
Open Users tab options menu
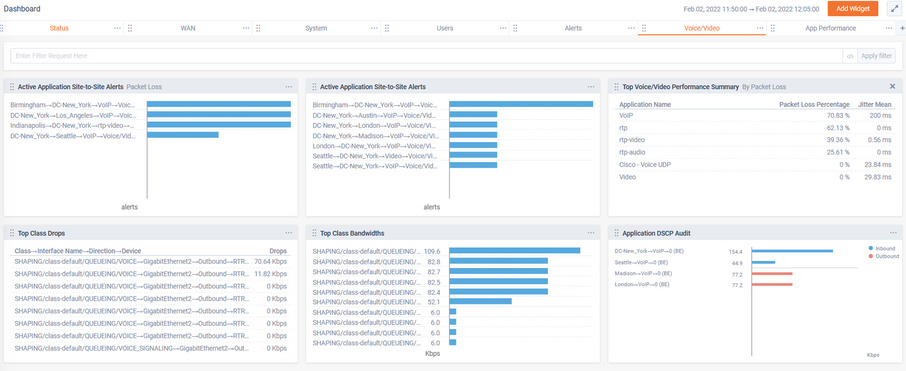click(503, 28)
